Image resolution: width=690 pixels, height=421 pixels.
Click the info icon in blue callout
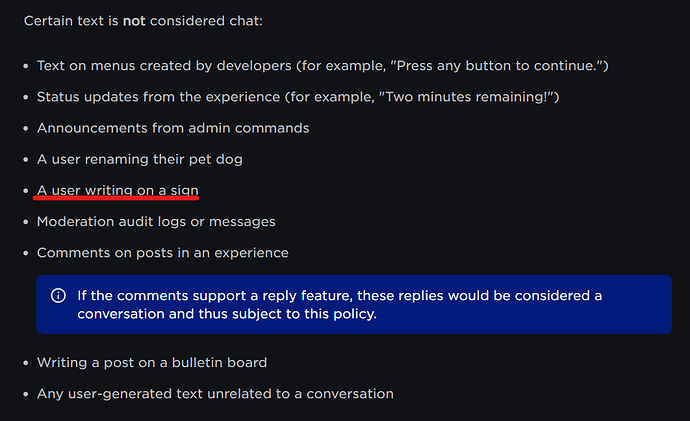tap(58, 296)
